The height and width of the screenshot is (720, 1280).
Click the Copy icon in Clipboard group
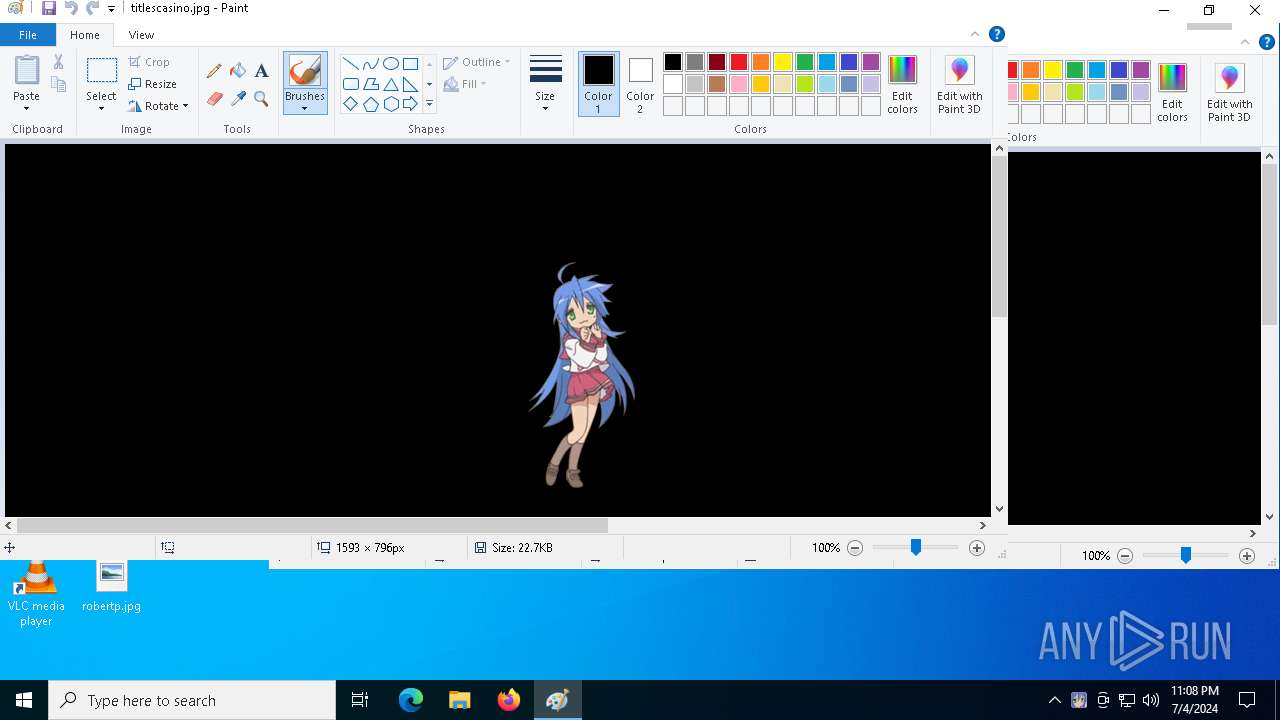pyautogui.click(x=58, y=85)
